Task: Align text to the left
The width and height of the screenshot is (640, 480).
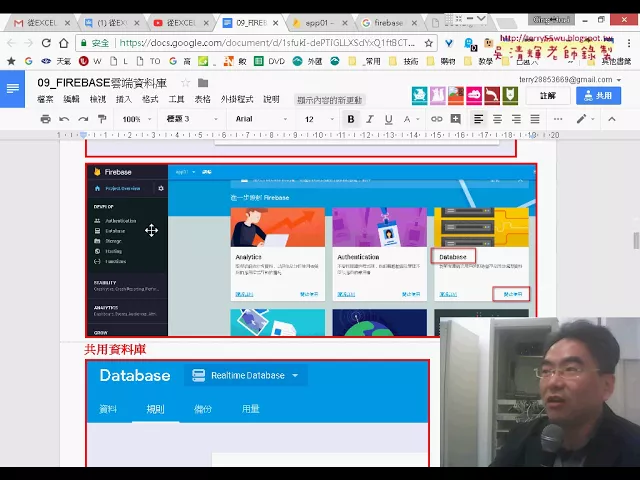Action: click(478, 119)
